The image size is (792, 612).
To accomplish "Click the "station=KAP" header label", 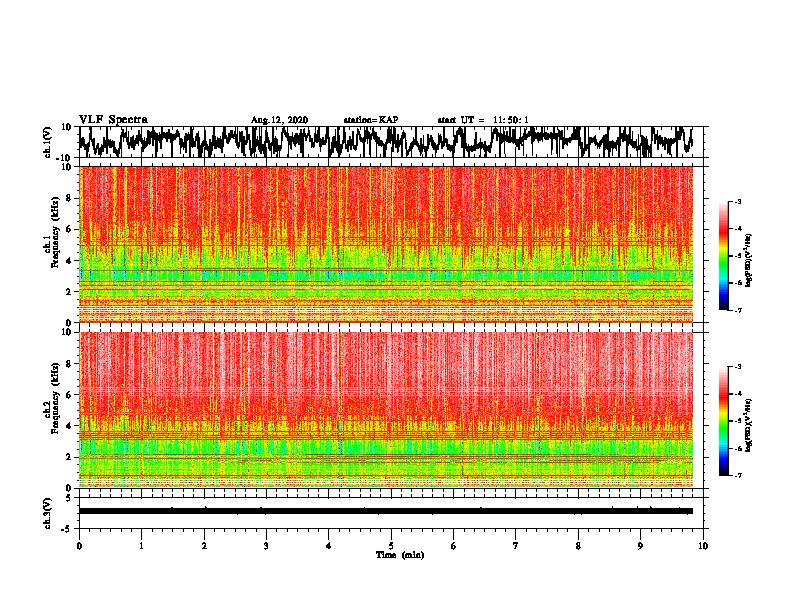I will [371, 120].
